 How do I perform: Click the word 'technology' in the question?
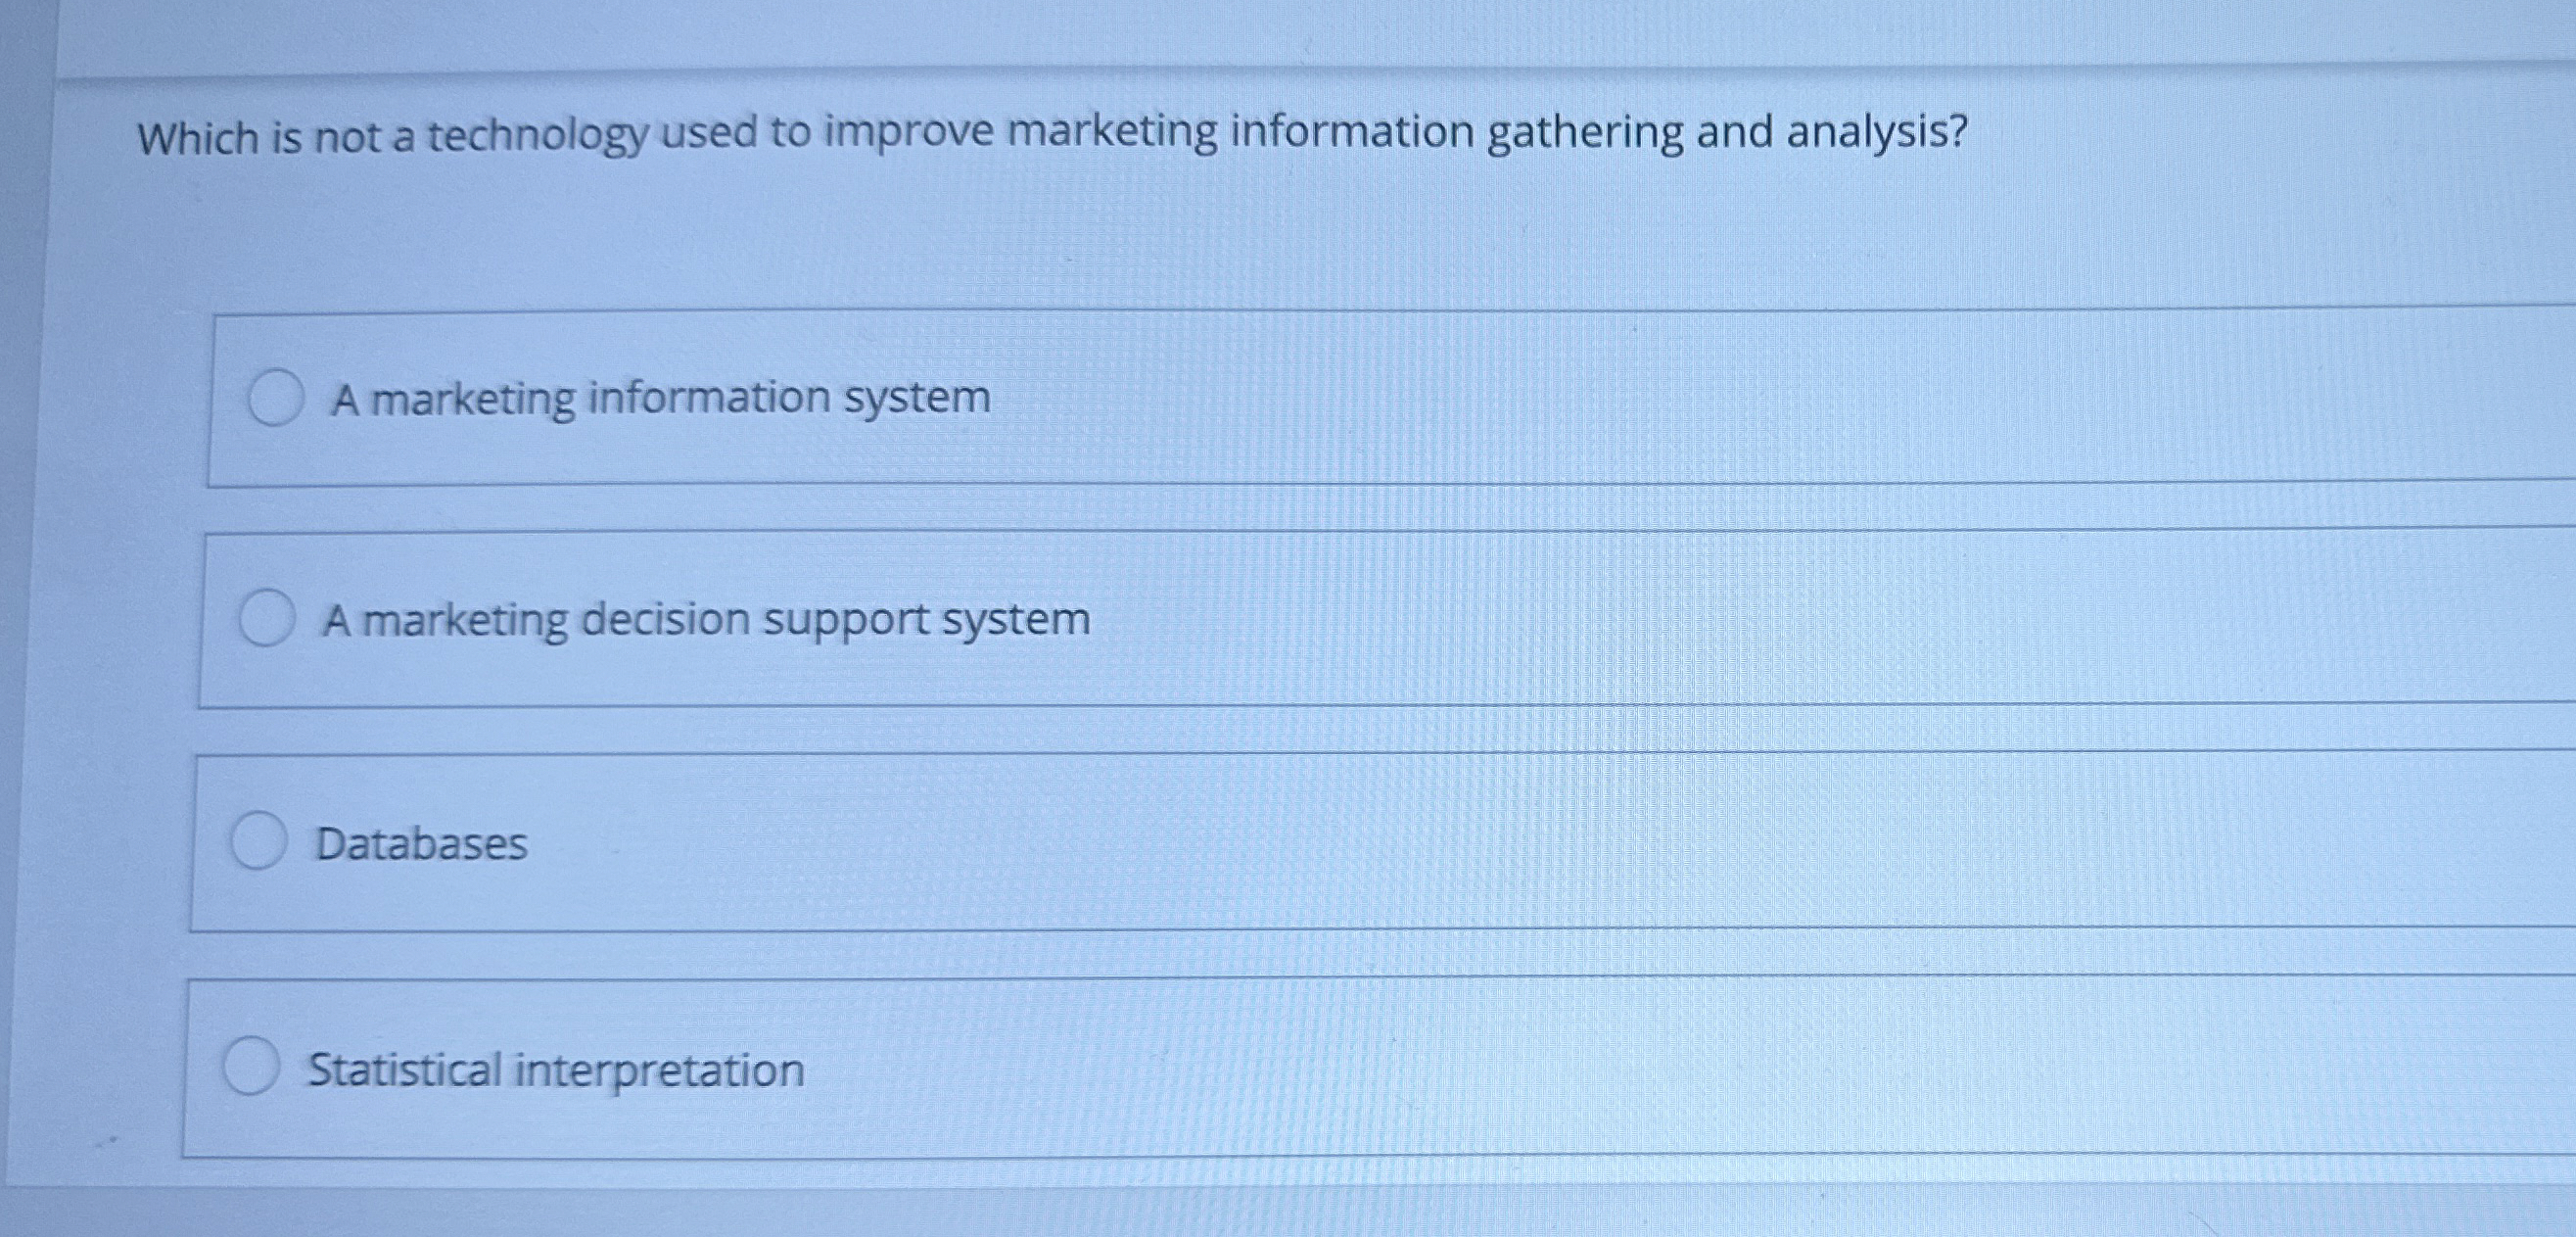pyautogui.click(x=539, y=137)
